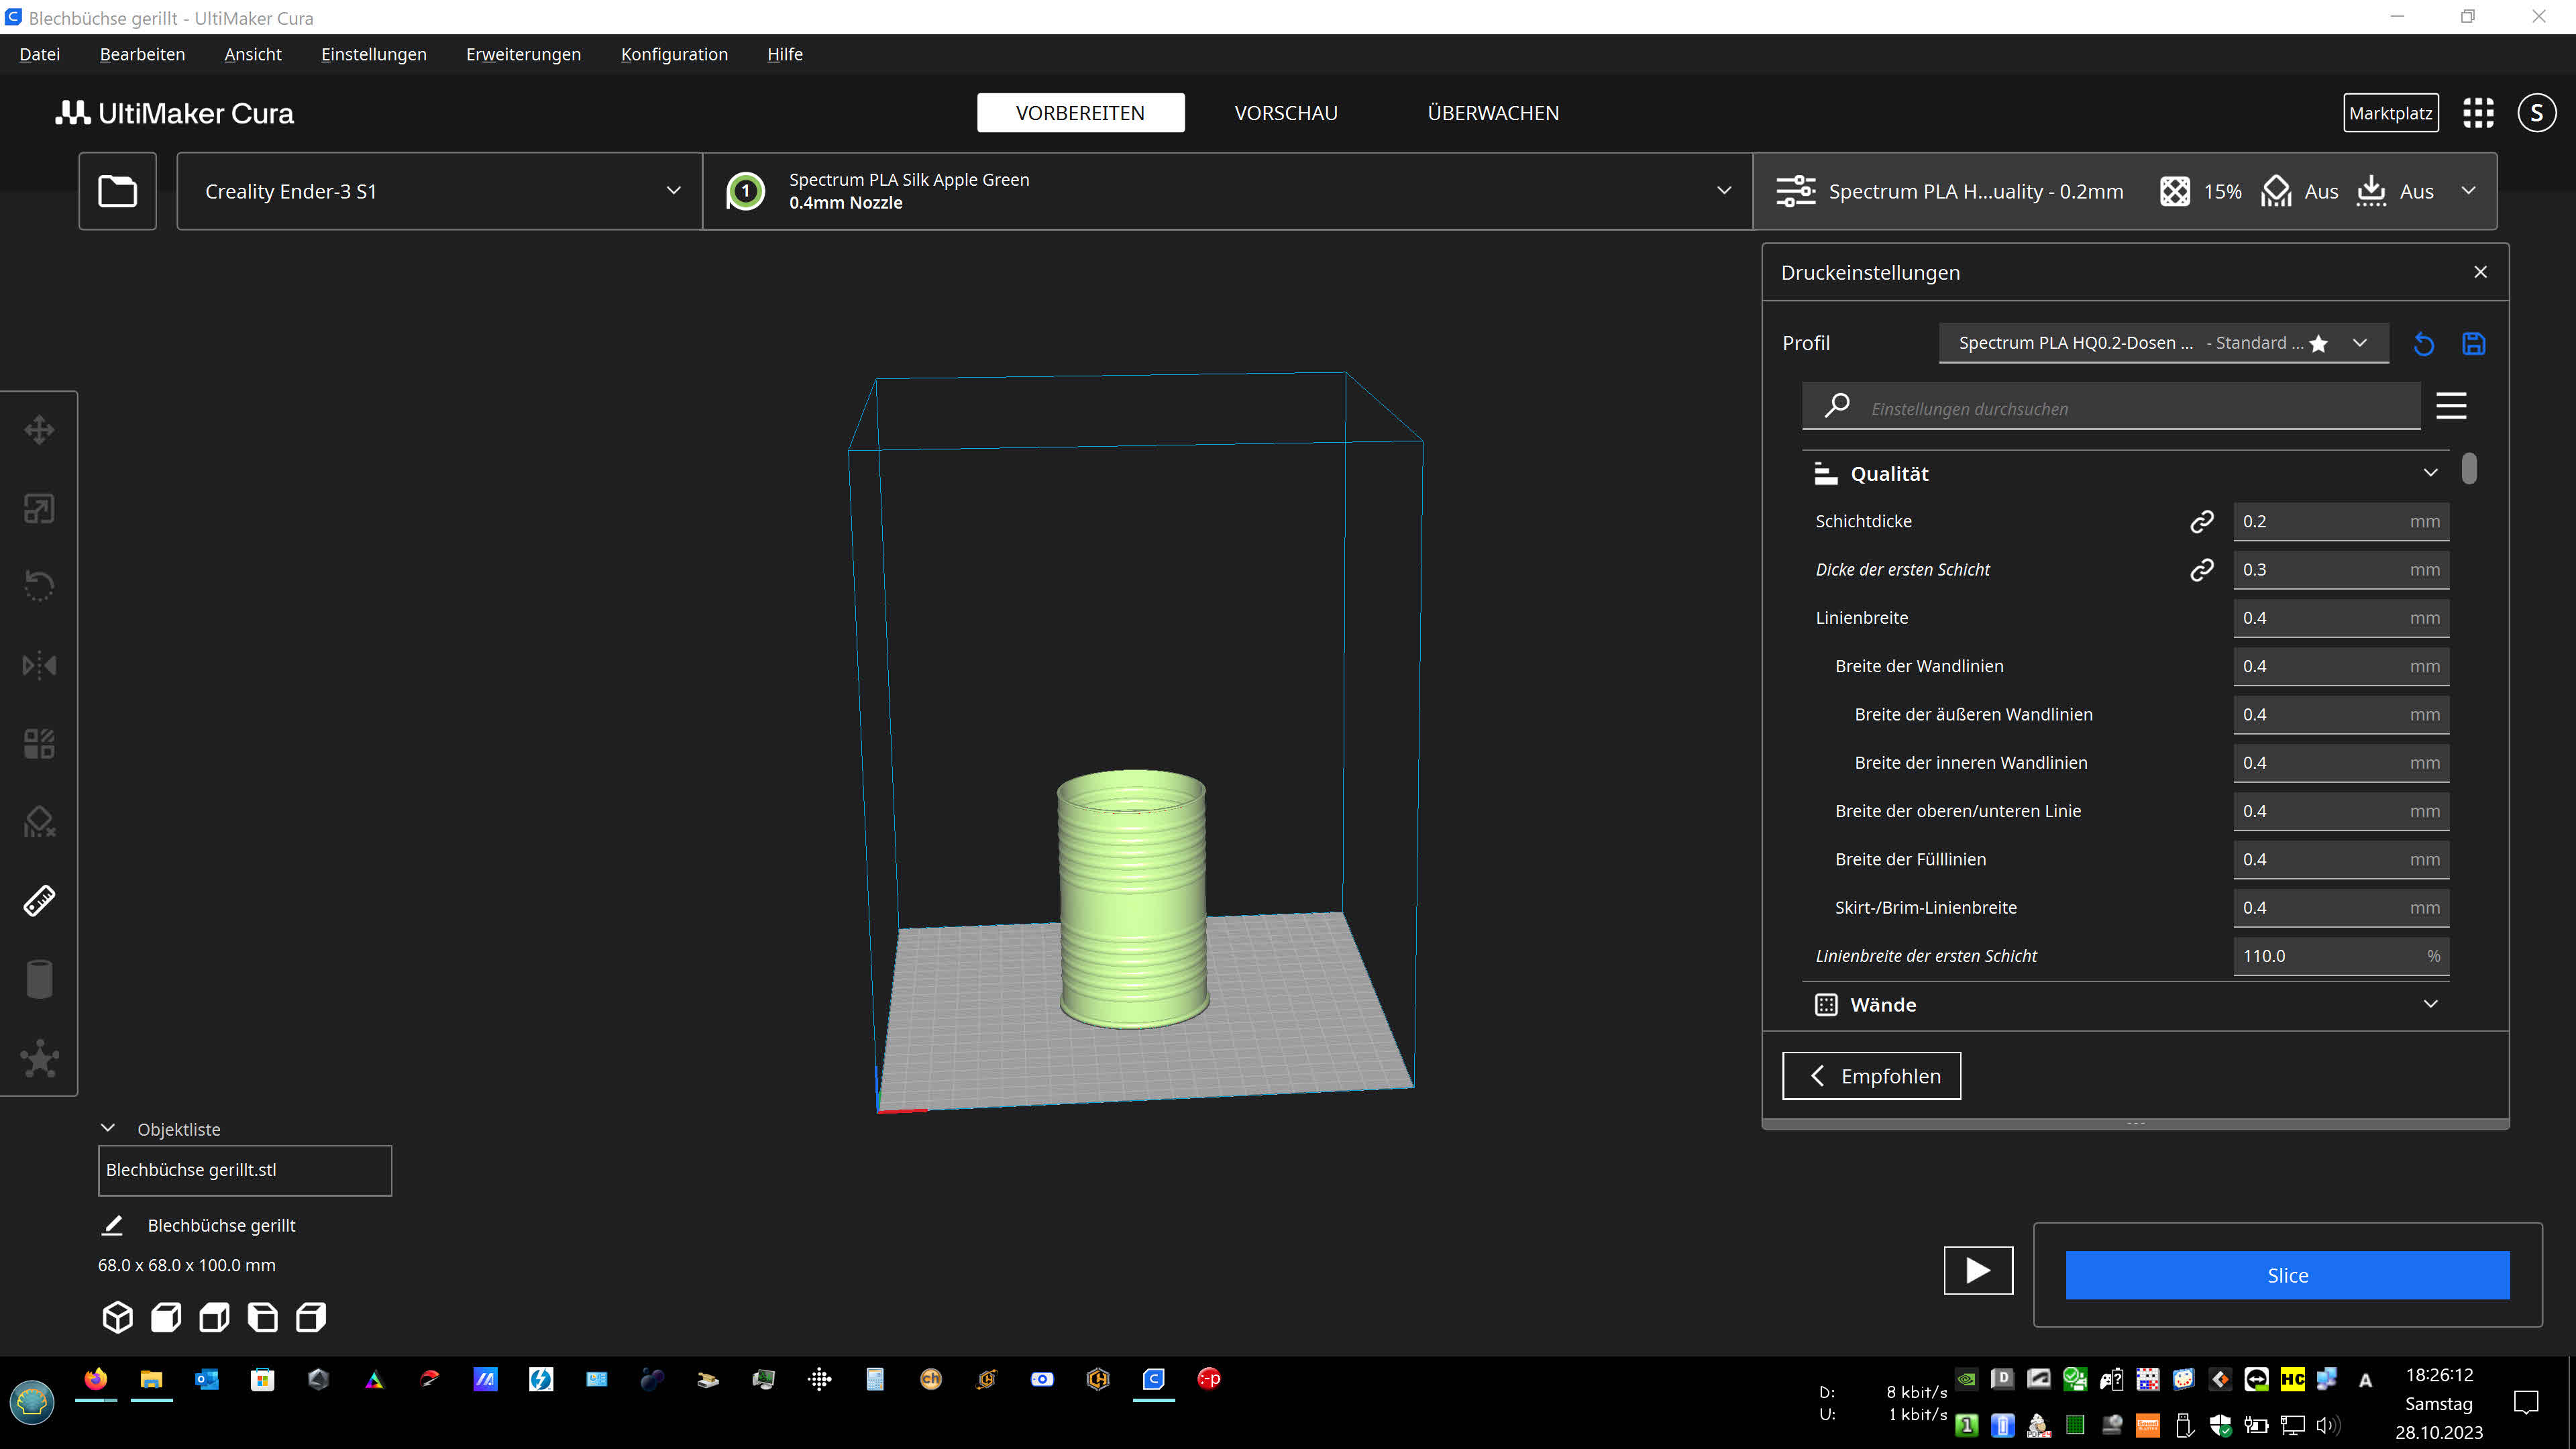
Task: Open the Datei menu
Action: click(x=40, y=54)
